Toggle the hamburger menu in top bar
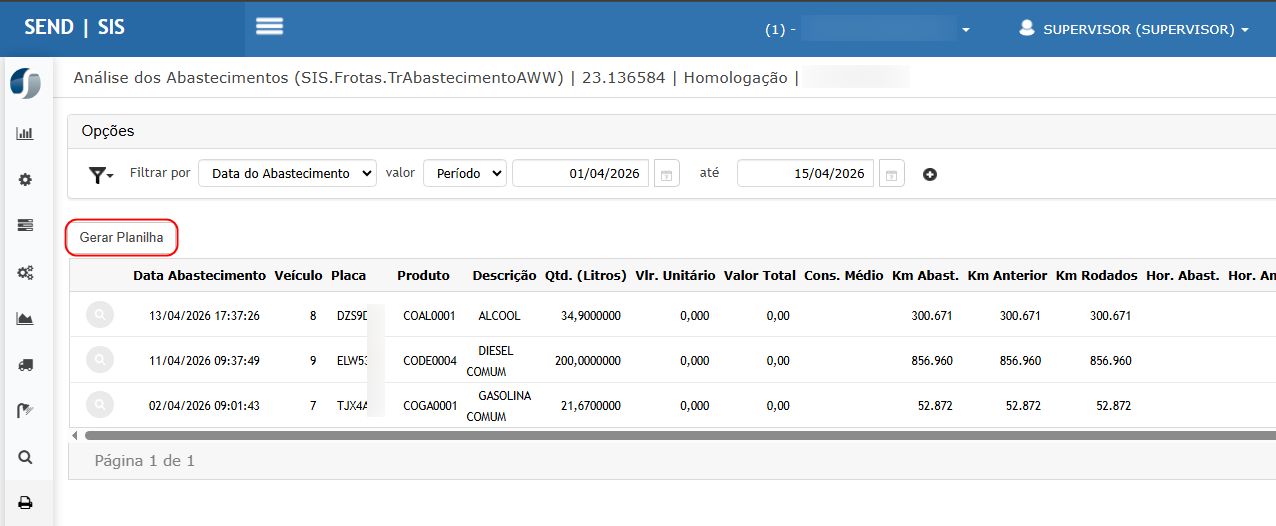Screen dimensions: 1276x526 [x=270, y=27]
